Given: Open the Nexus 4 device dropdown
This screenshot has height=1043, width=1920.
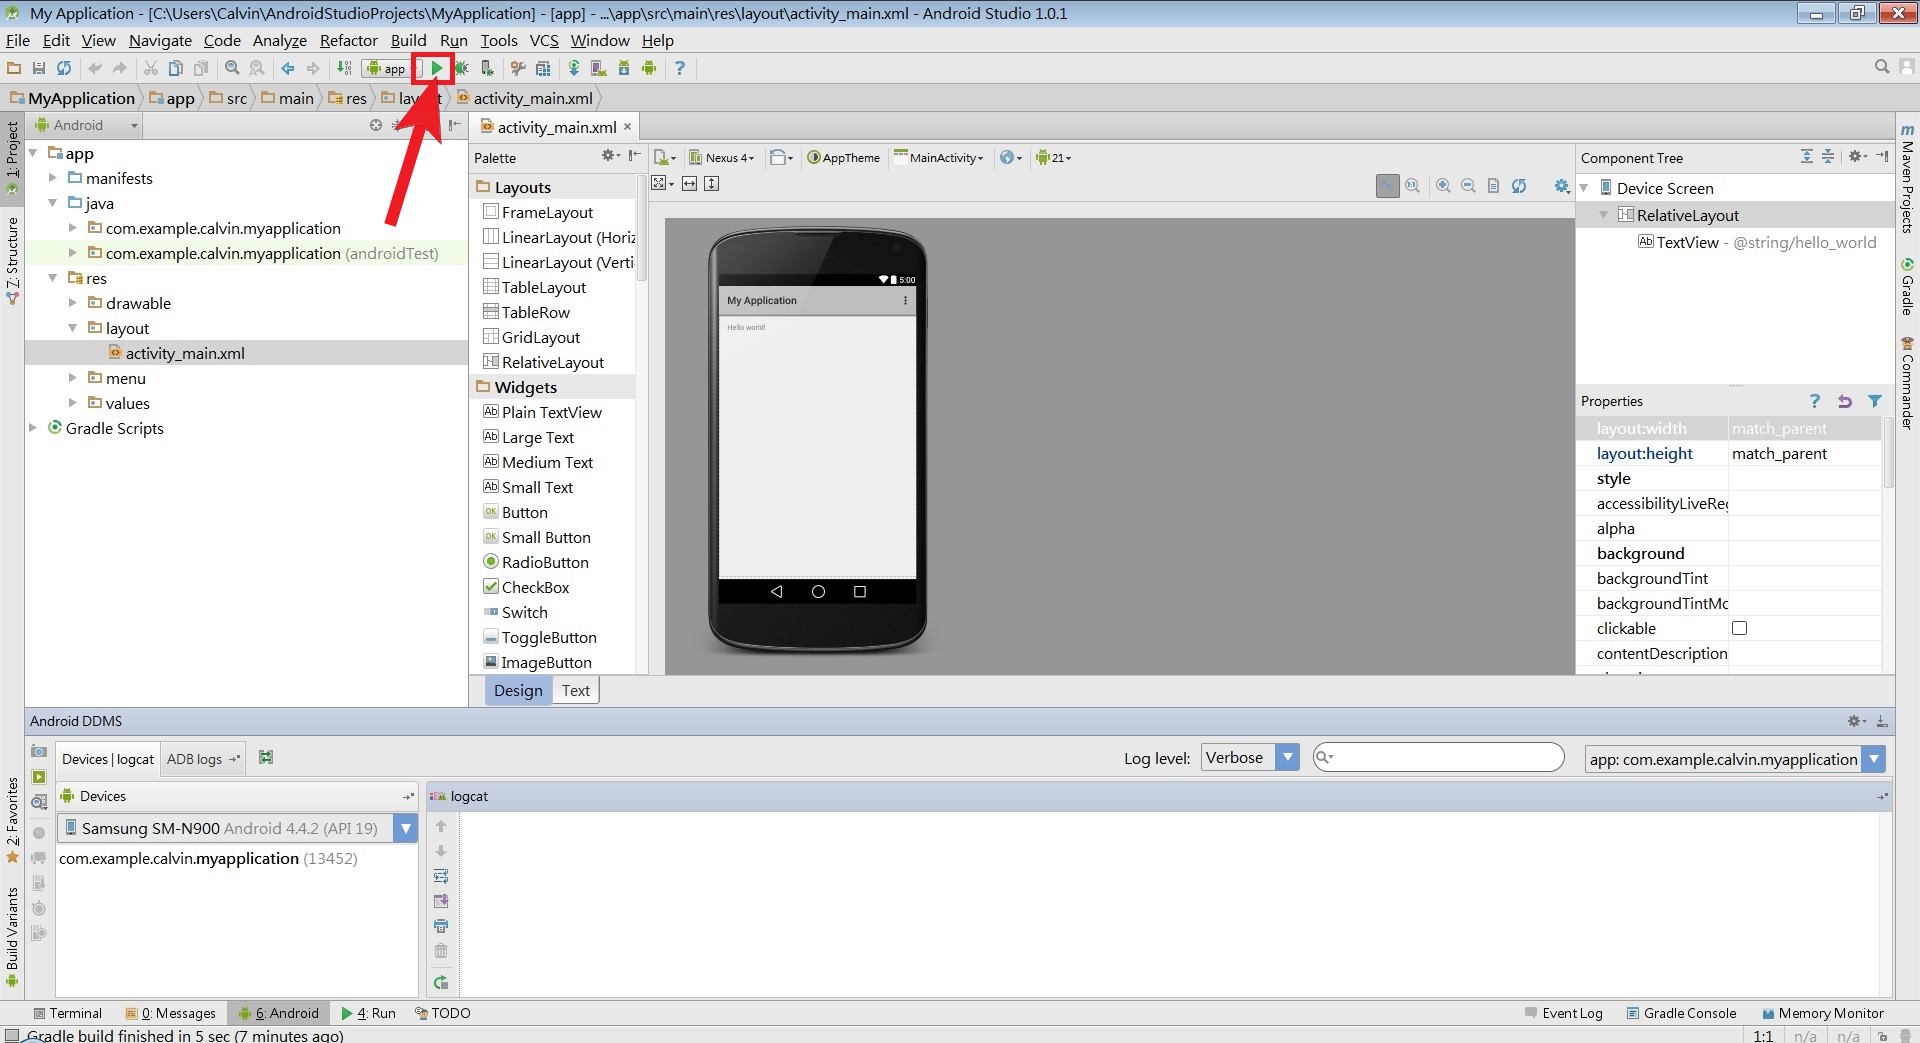Looking at the screenshot, I should [722, 157].
